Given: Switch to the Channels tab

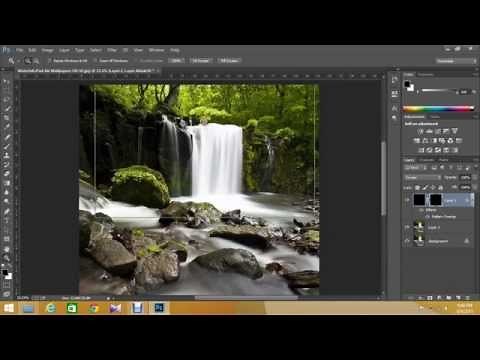Looking at the screenshot, I should pos(426,160).
